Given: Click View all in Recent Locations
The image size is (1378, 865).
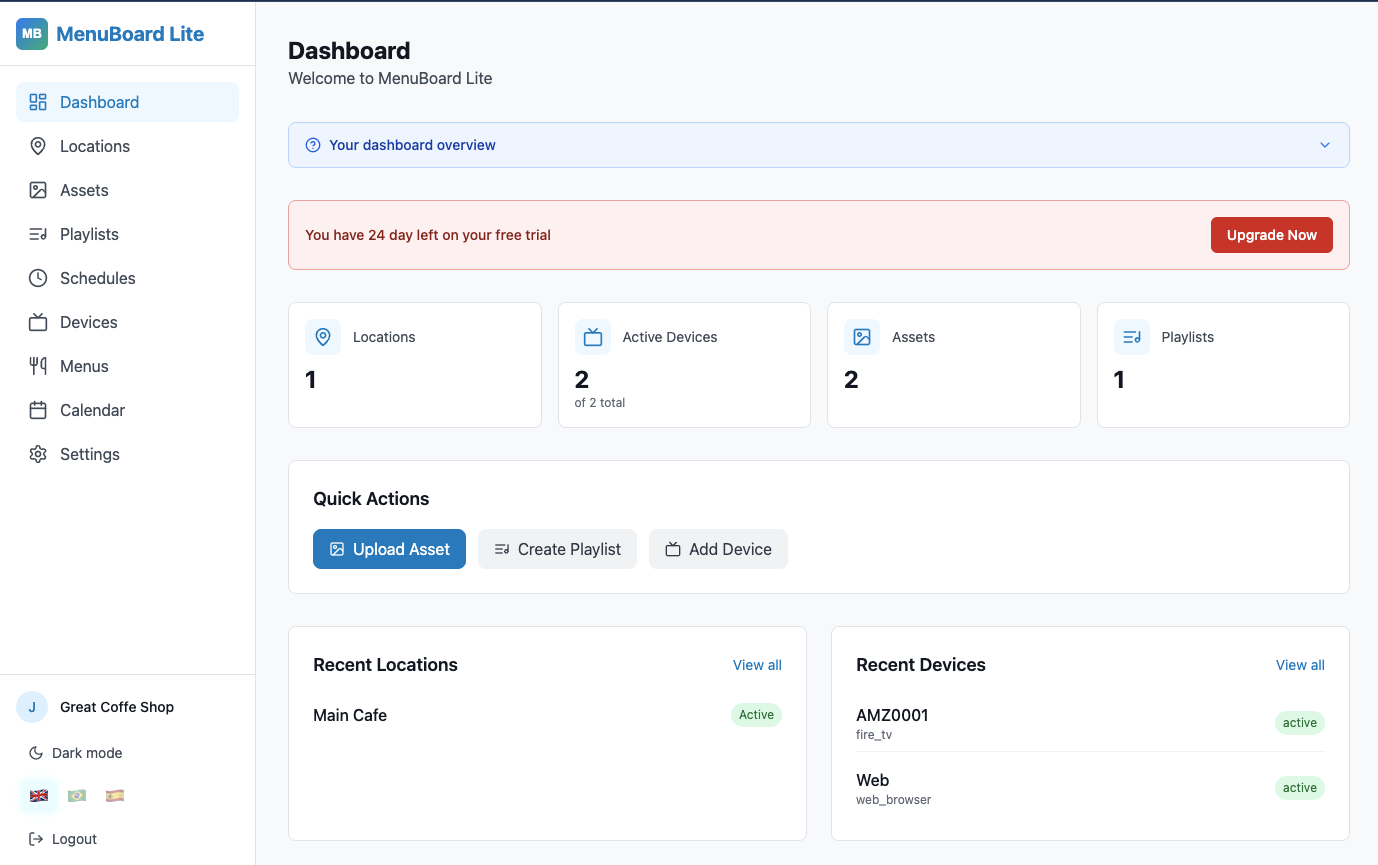Looking at the screenshot, I should (x=757, y=665).
